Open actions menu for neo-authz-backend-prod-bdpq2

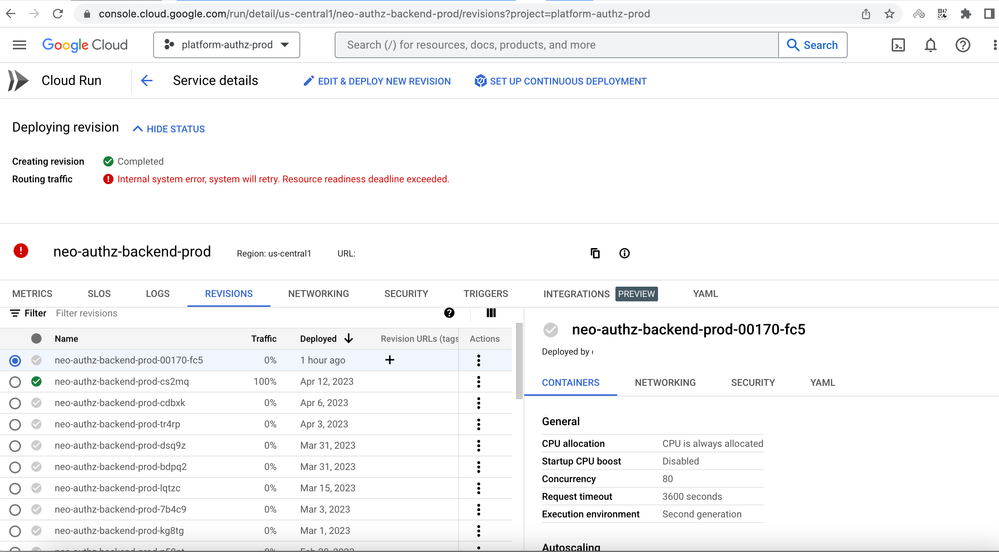[478, 467]
